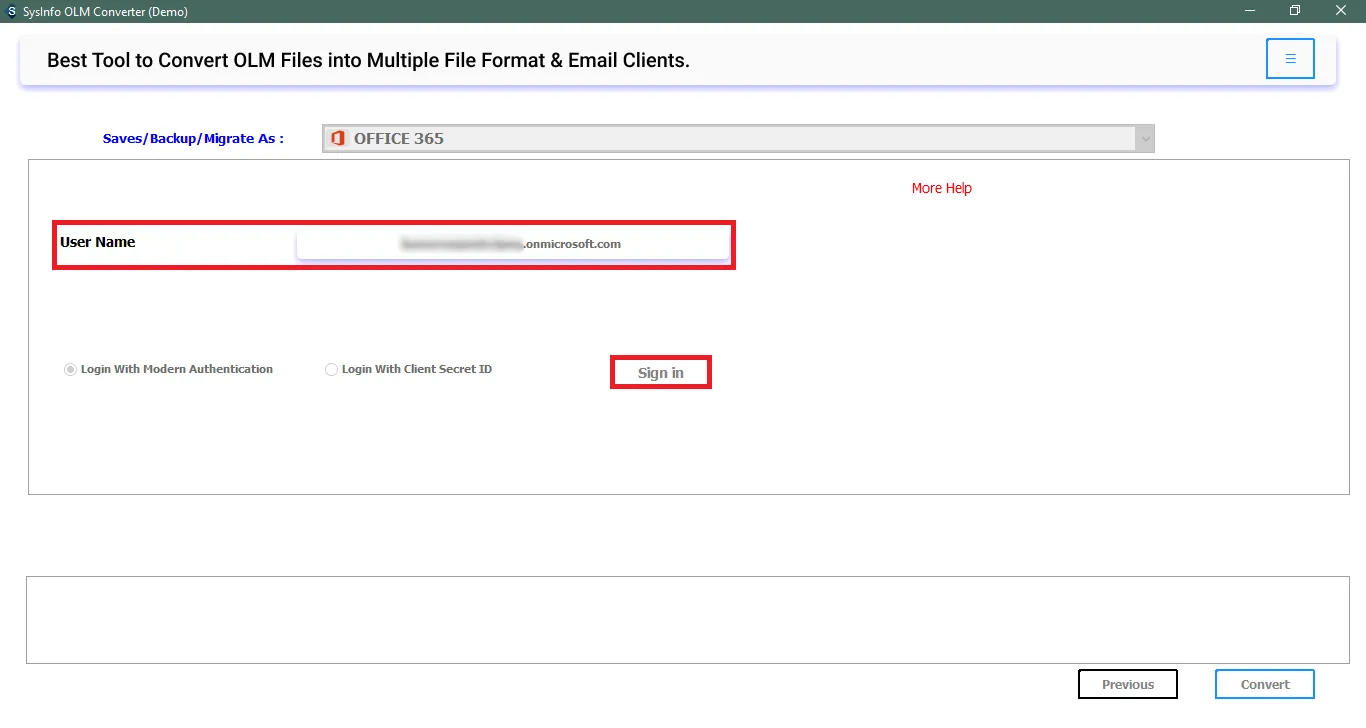
Task: Click the Office 365 logo icon
Action: [338, 138]
